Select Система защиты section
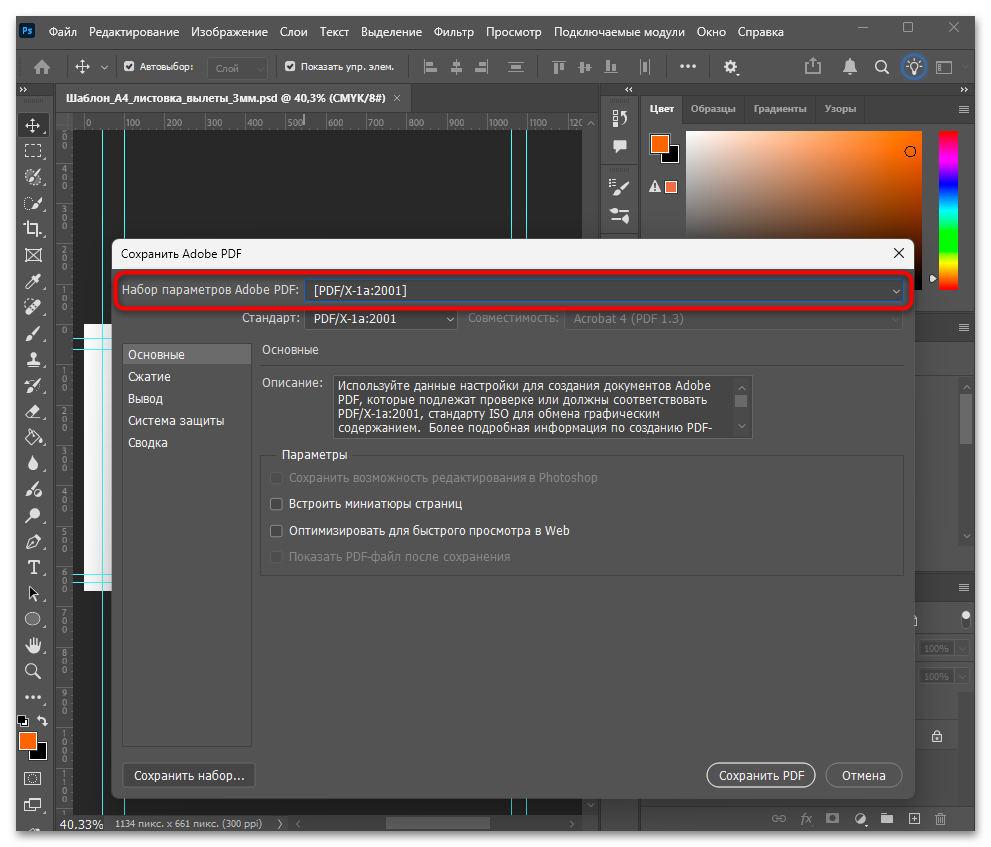The width and height of the screenshot is (991, 847). (x=187, y=421)
